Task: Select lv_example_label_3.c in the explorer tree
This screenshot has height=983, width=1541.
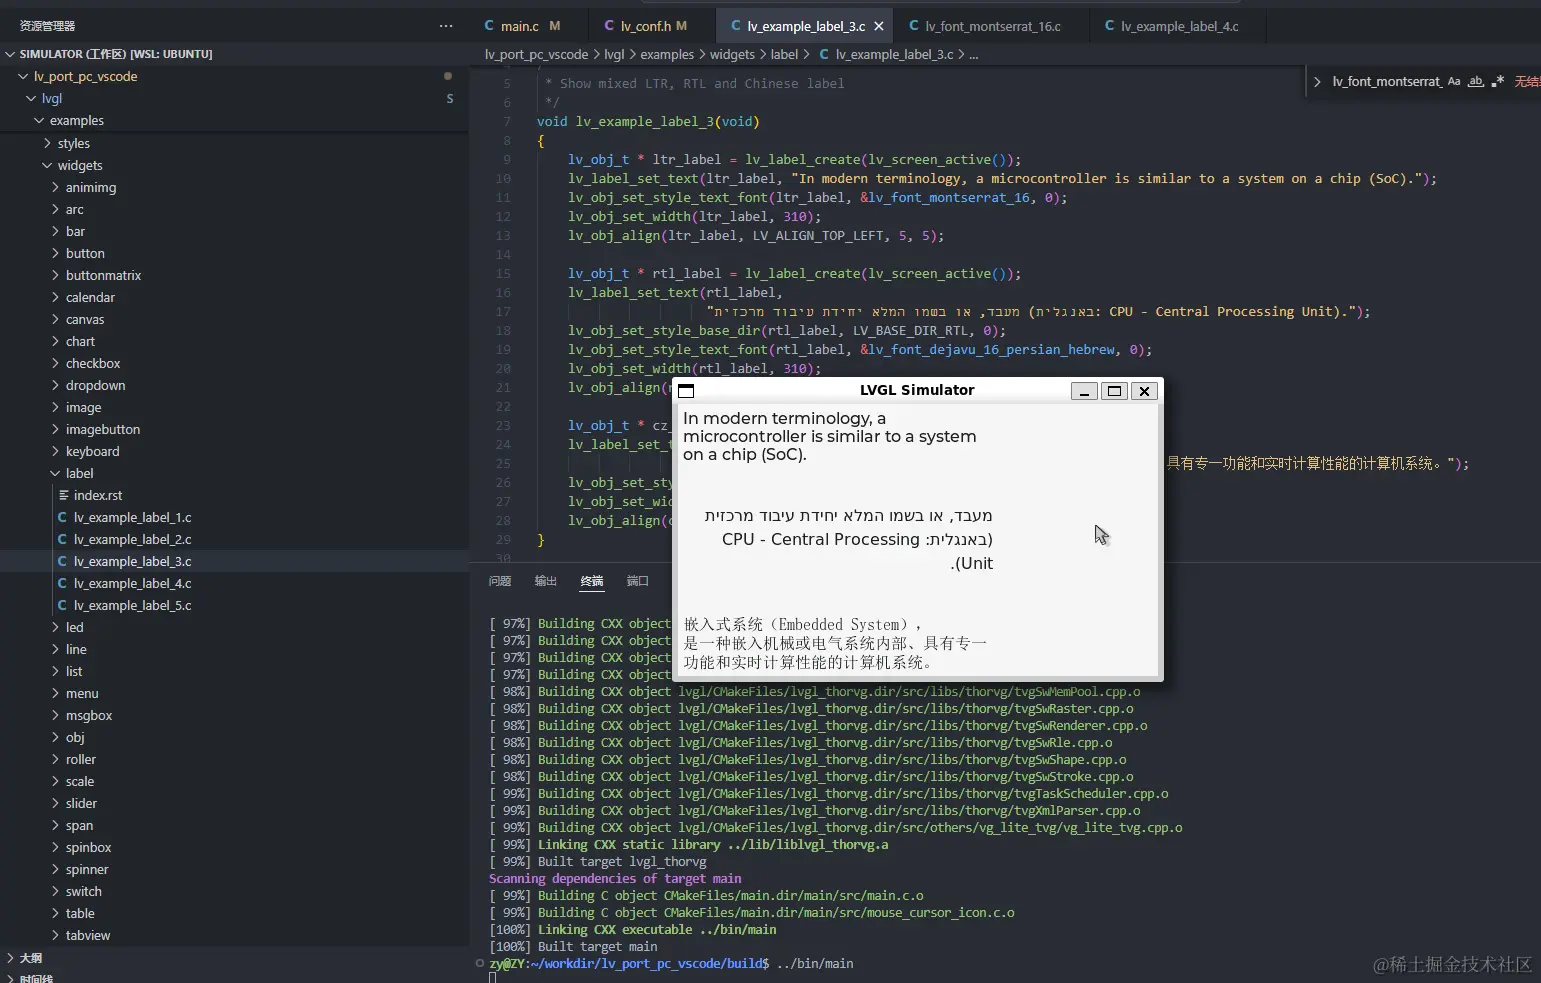Action: click(132, 561)
